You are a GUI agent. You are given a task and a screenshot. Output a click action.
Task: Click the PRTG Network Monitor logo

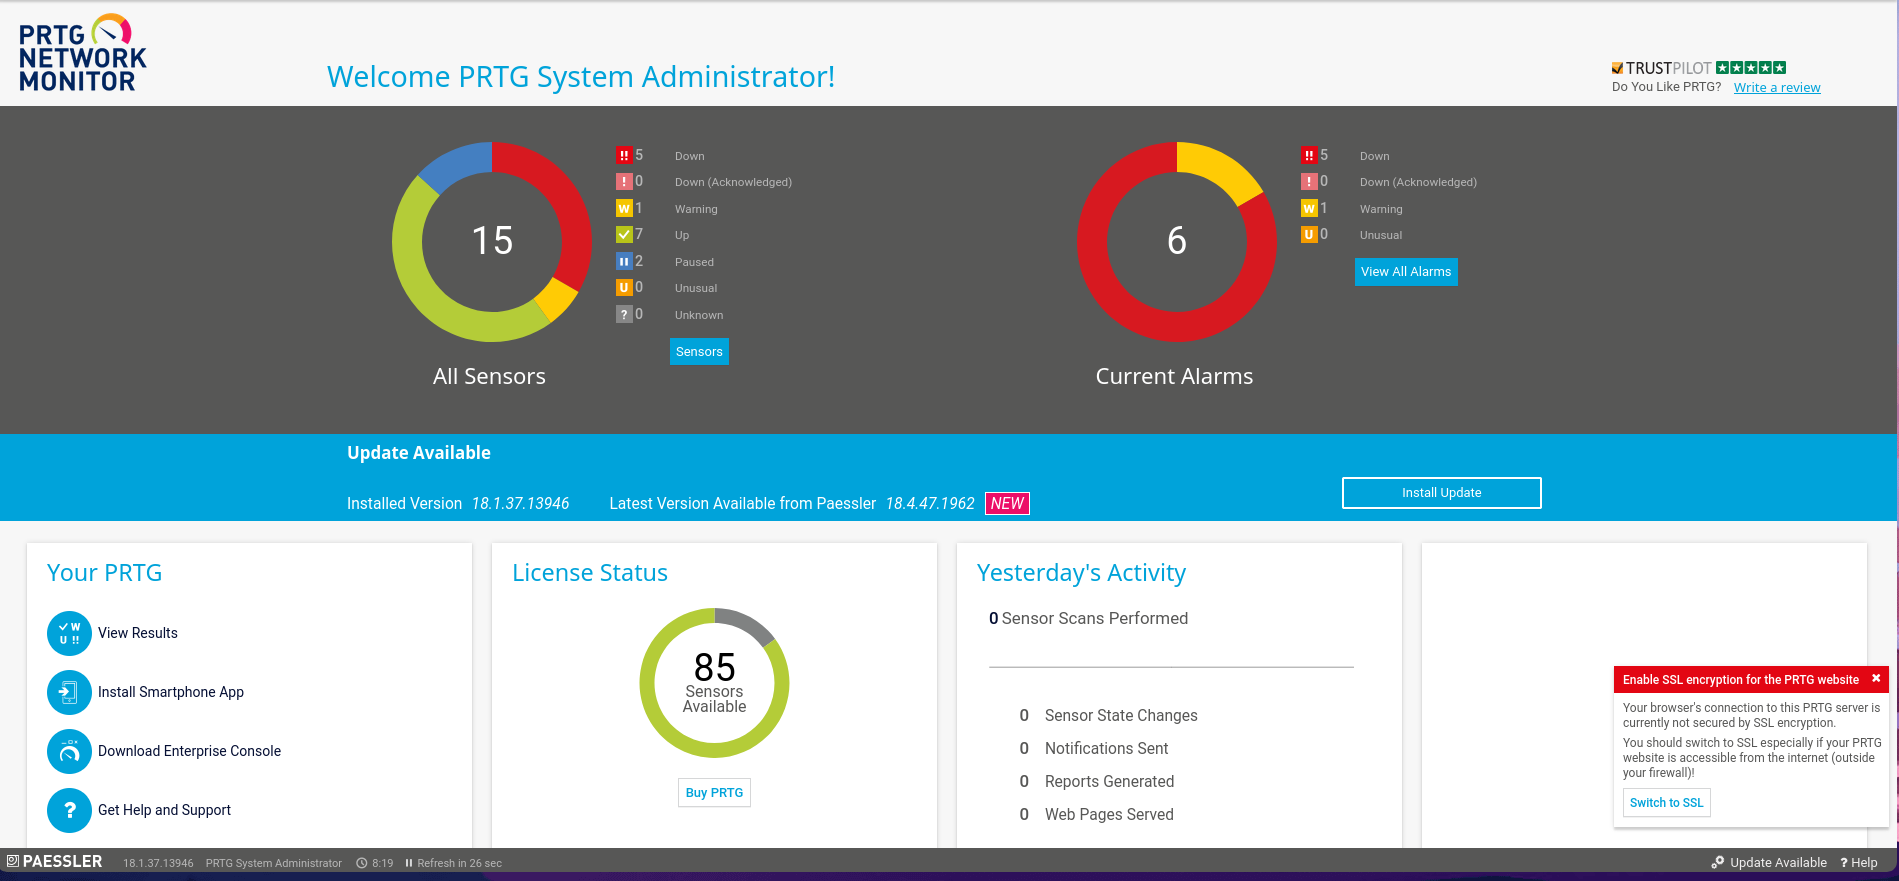click(x=83, y=53)
